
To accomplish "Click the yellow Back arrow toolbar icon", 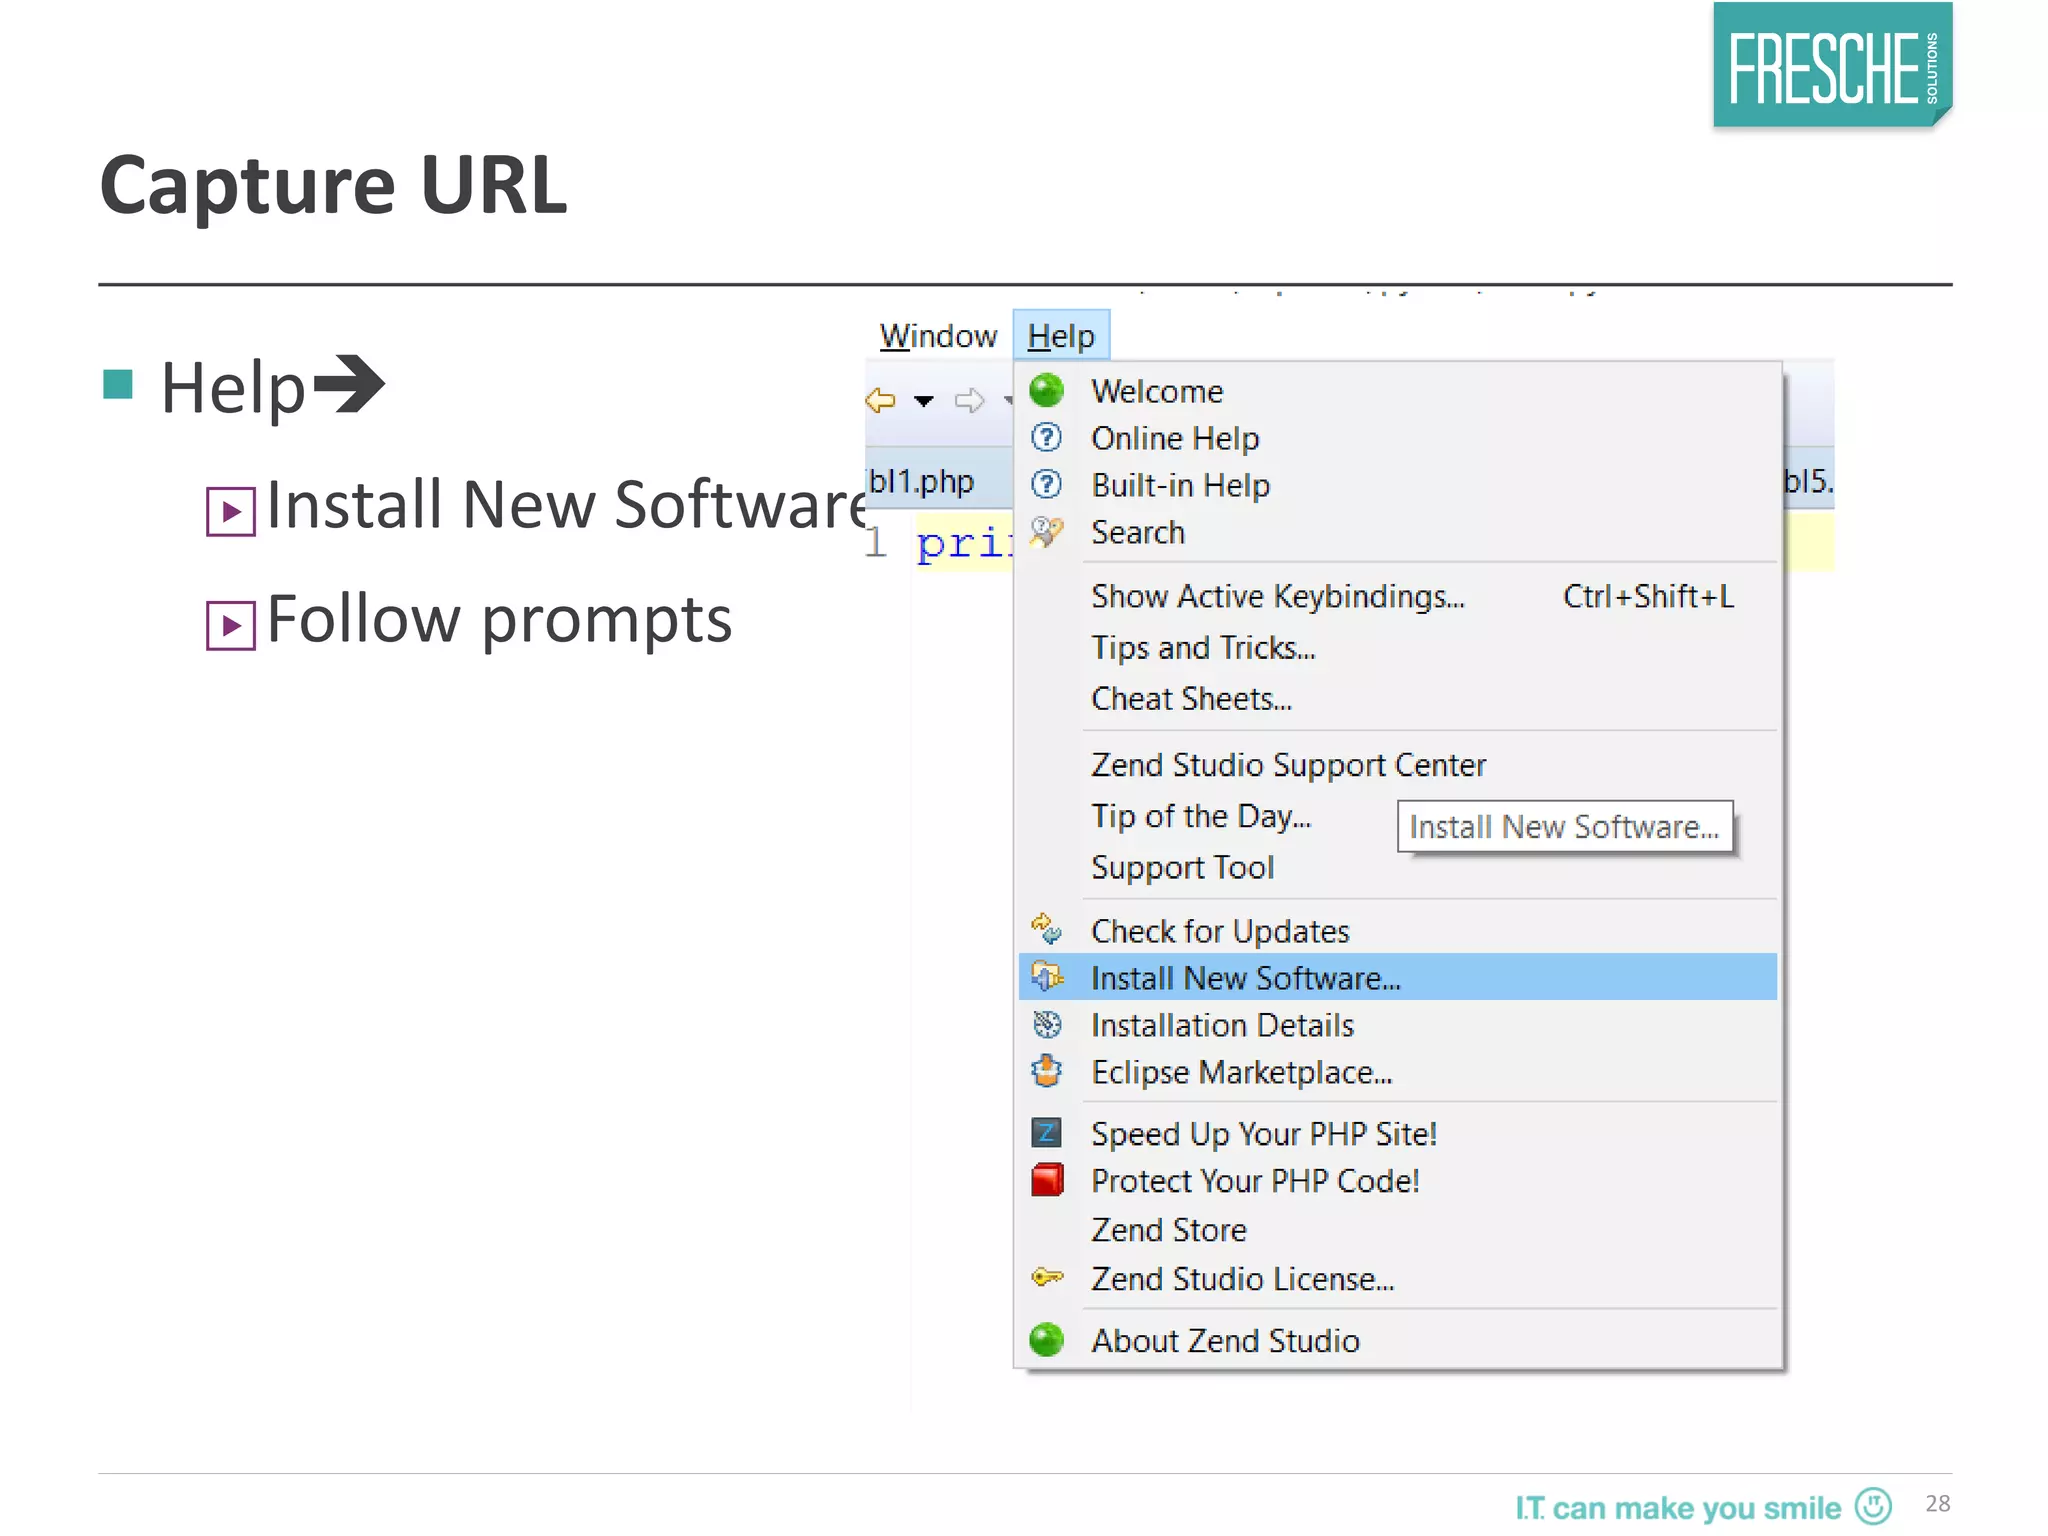I will coord(880,400).
